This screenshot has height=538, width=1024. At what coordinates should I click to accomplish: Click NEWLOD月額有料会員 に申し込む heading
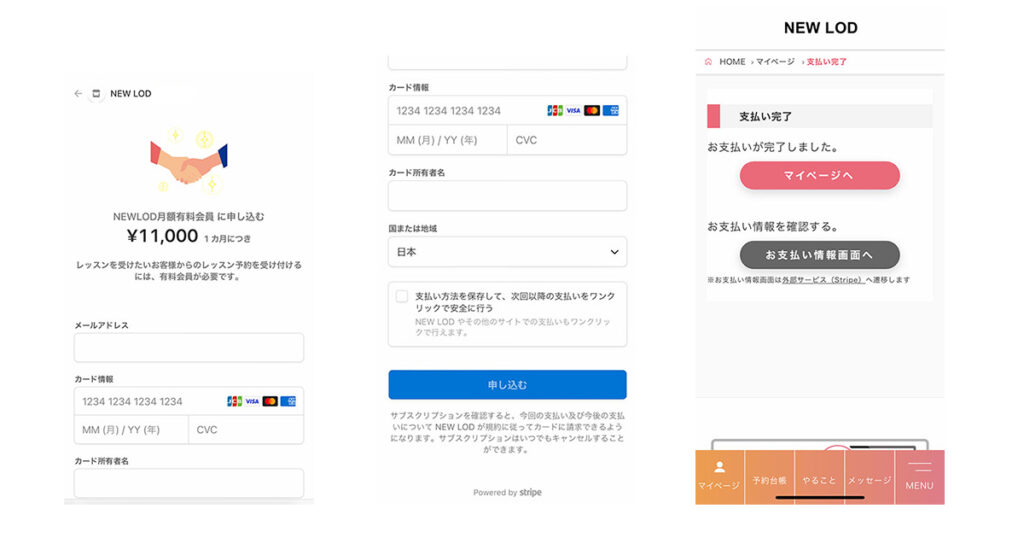(x=189, y=216)
